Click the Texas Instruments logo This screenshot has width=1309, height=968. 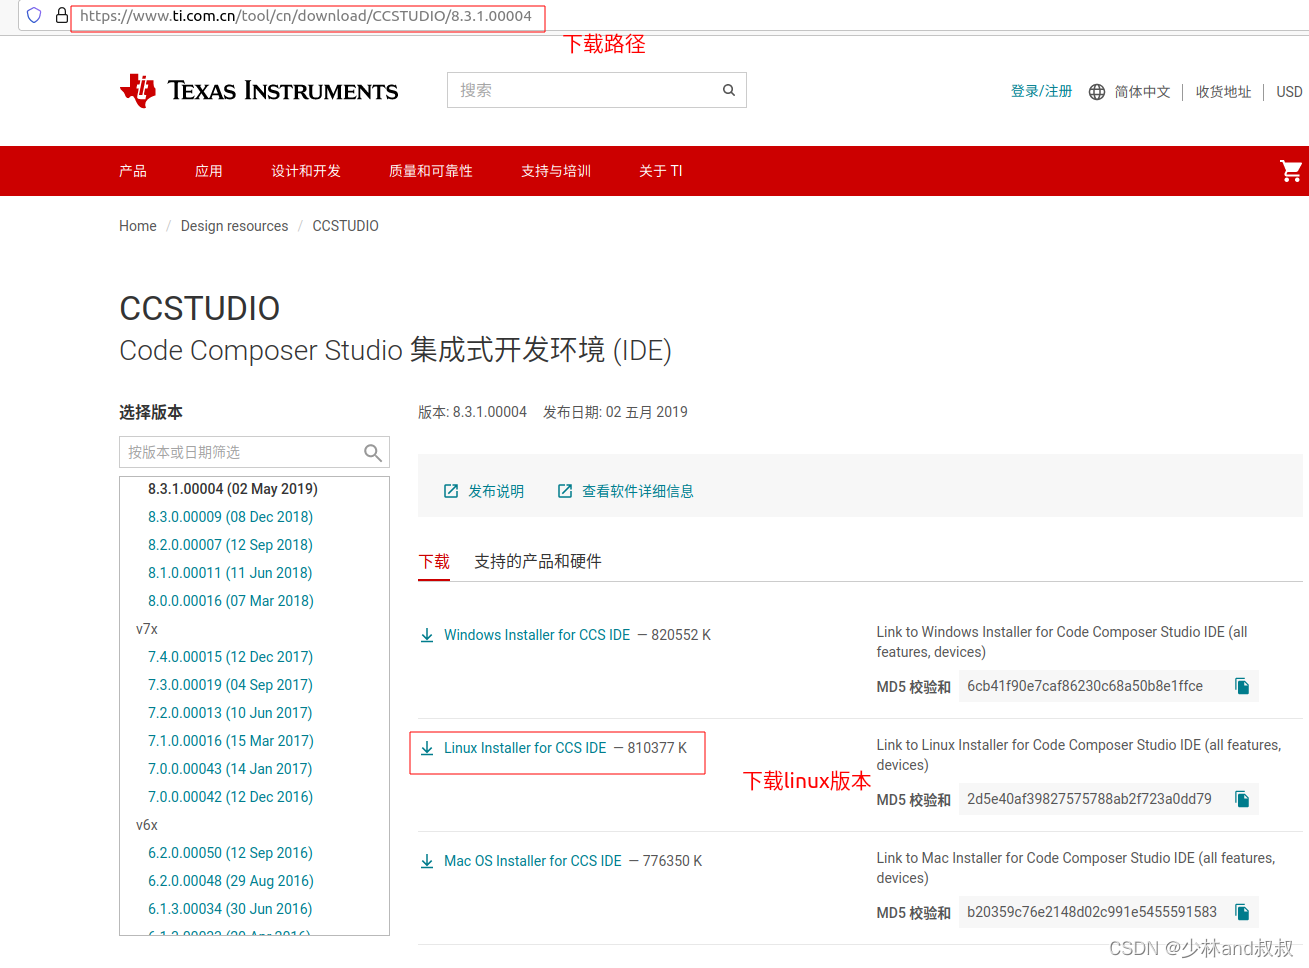[x=259, y=90]
